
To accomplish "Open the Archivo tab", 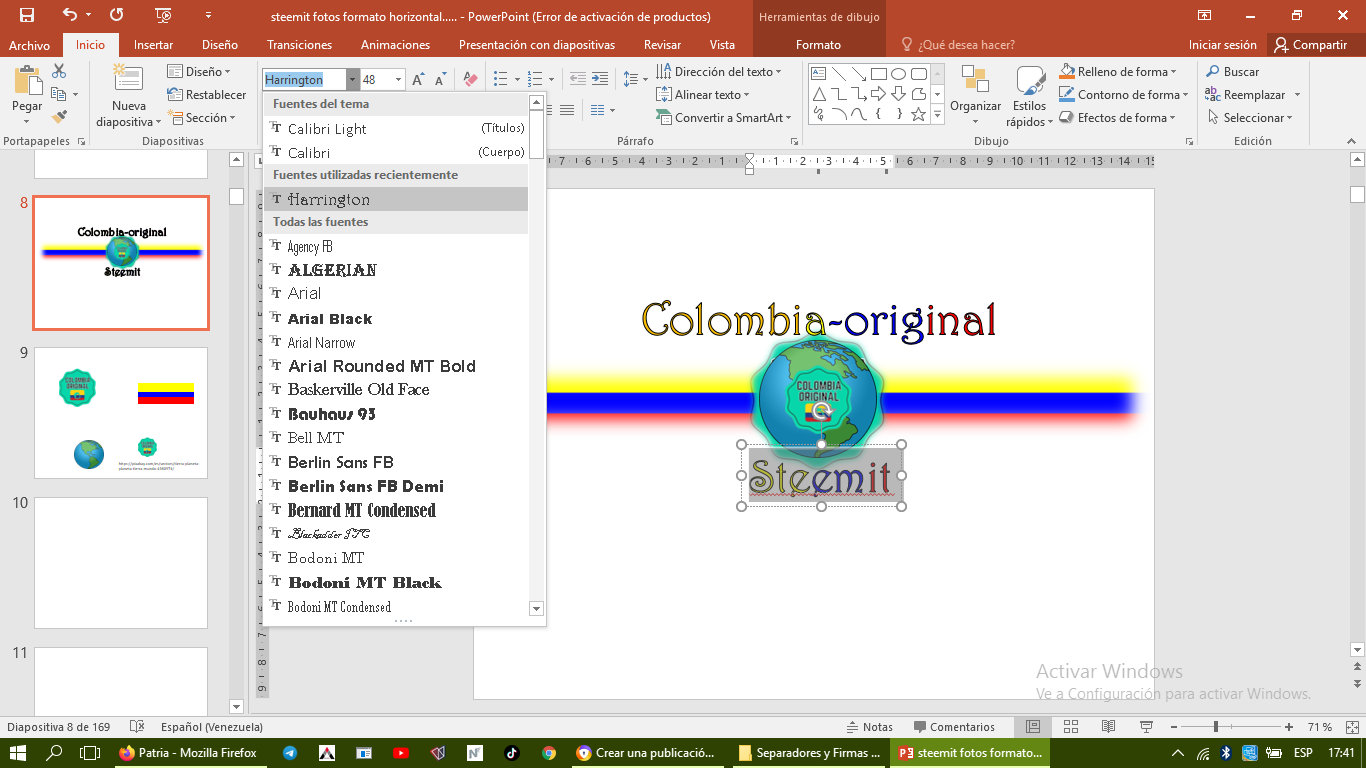I will click(29, 45).
